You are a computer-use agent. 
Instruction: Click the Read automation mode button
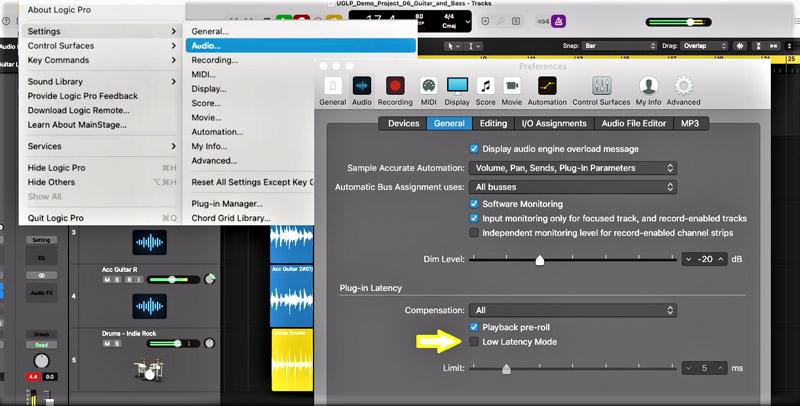(x=41, y=345)
